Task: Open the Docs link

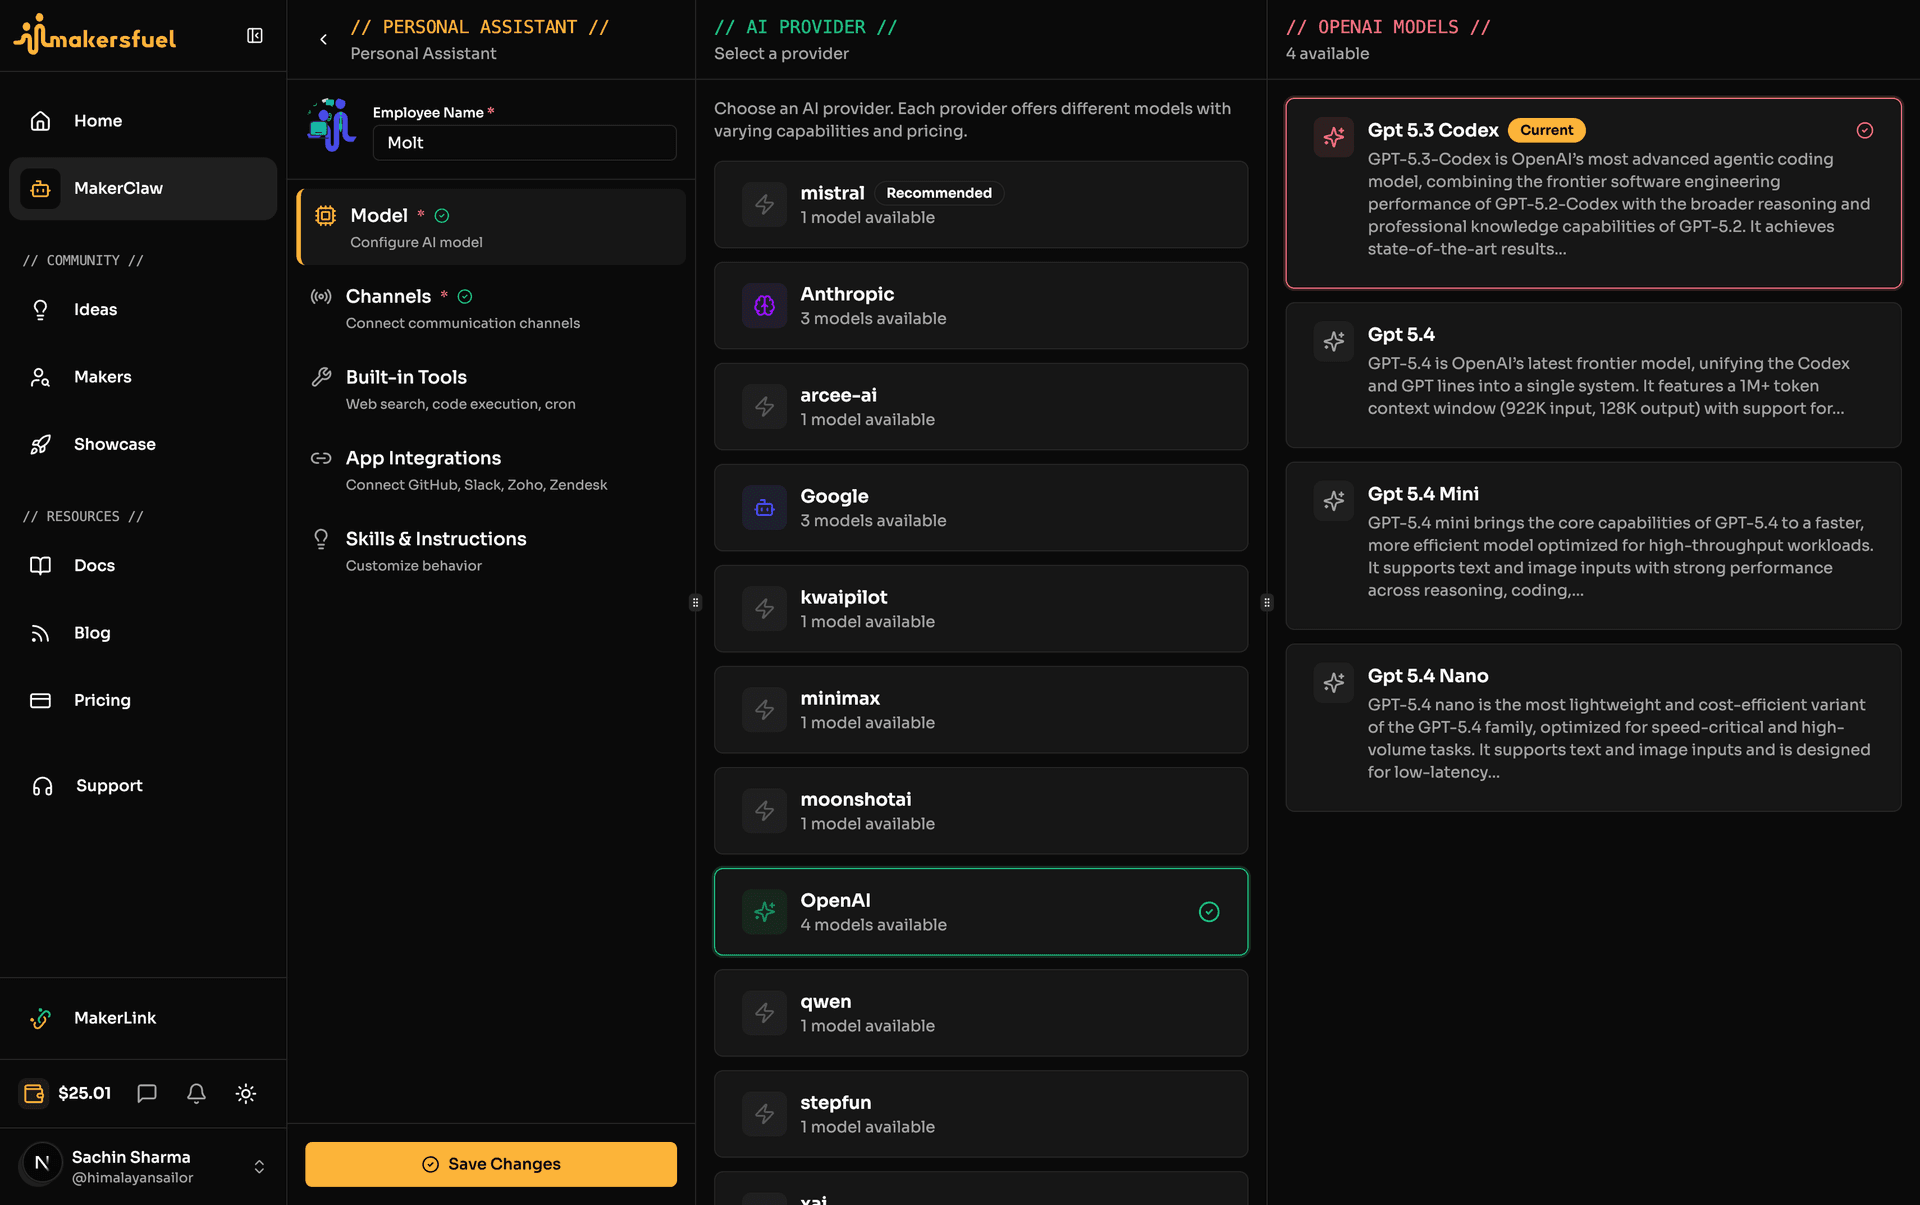Action: (x=143, y=566)
